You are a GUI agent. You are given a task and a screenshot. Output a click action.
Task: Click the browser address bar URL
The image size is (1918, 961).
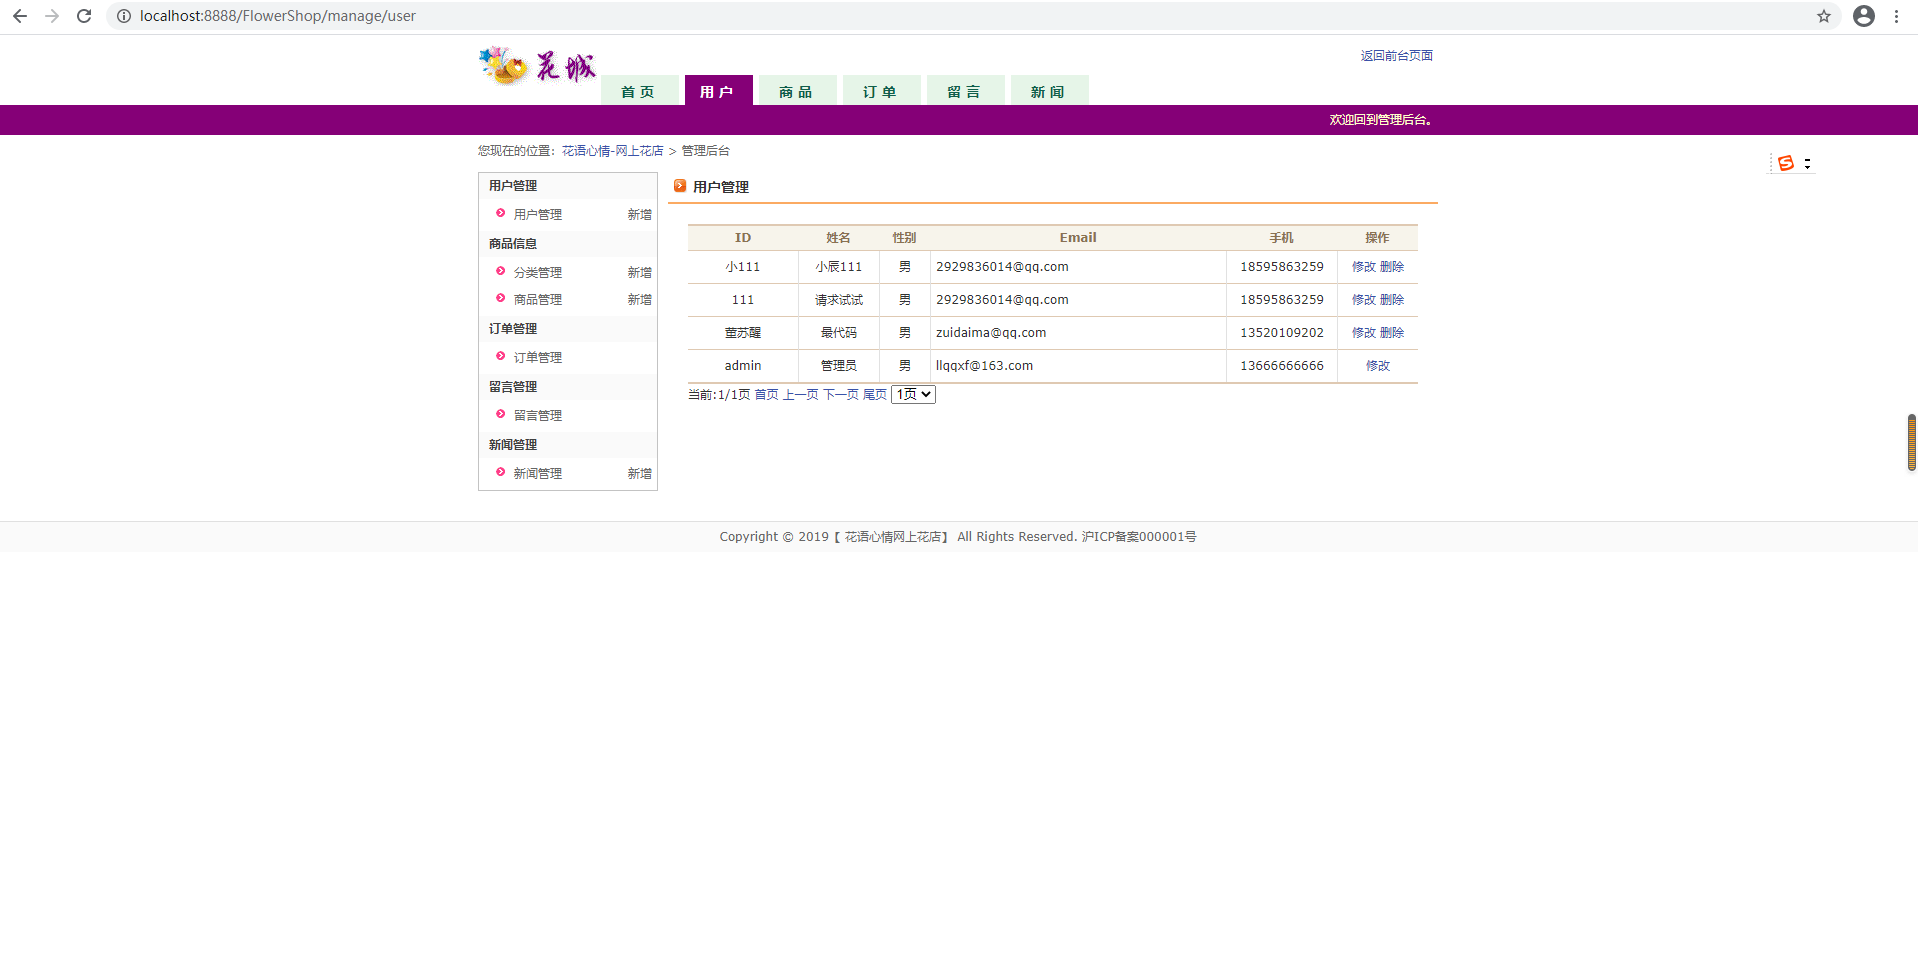point(278,16)
